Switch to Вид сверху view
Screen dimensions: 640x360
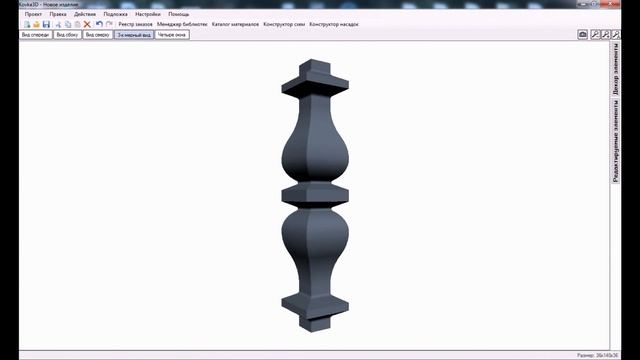click(x=98, y=35)
